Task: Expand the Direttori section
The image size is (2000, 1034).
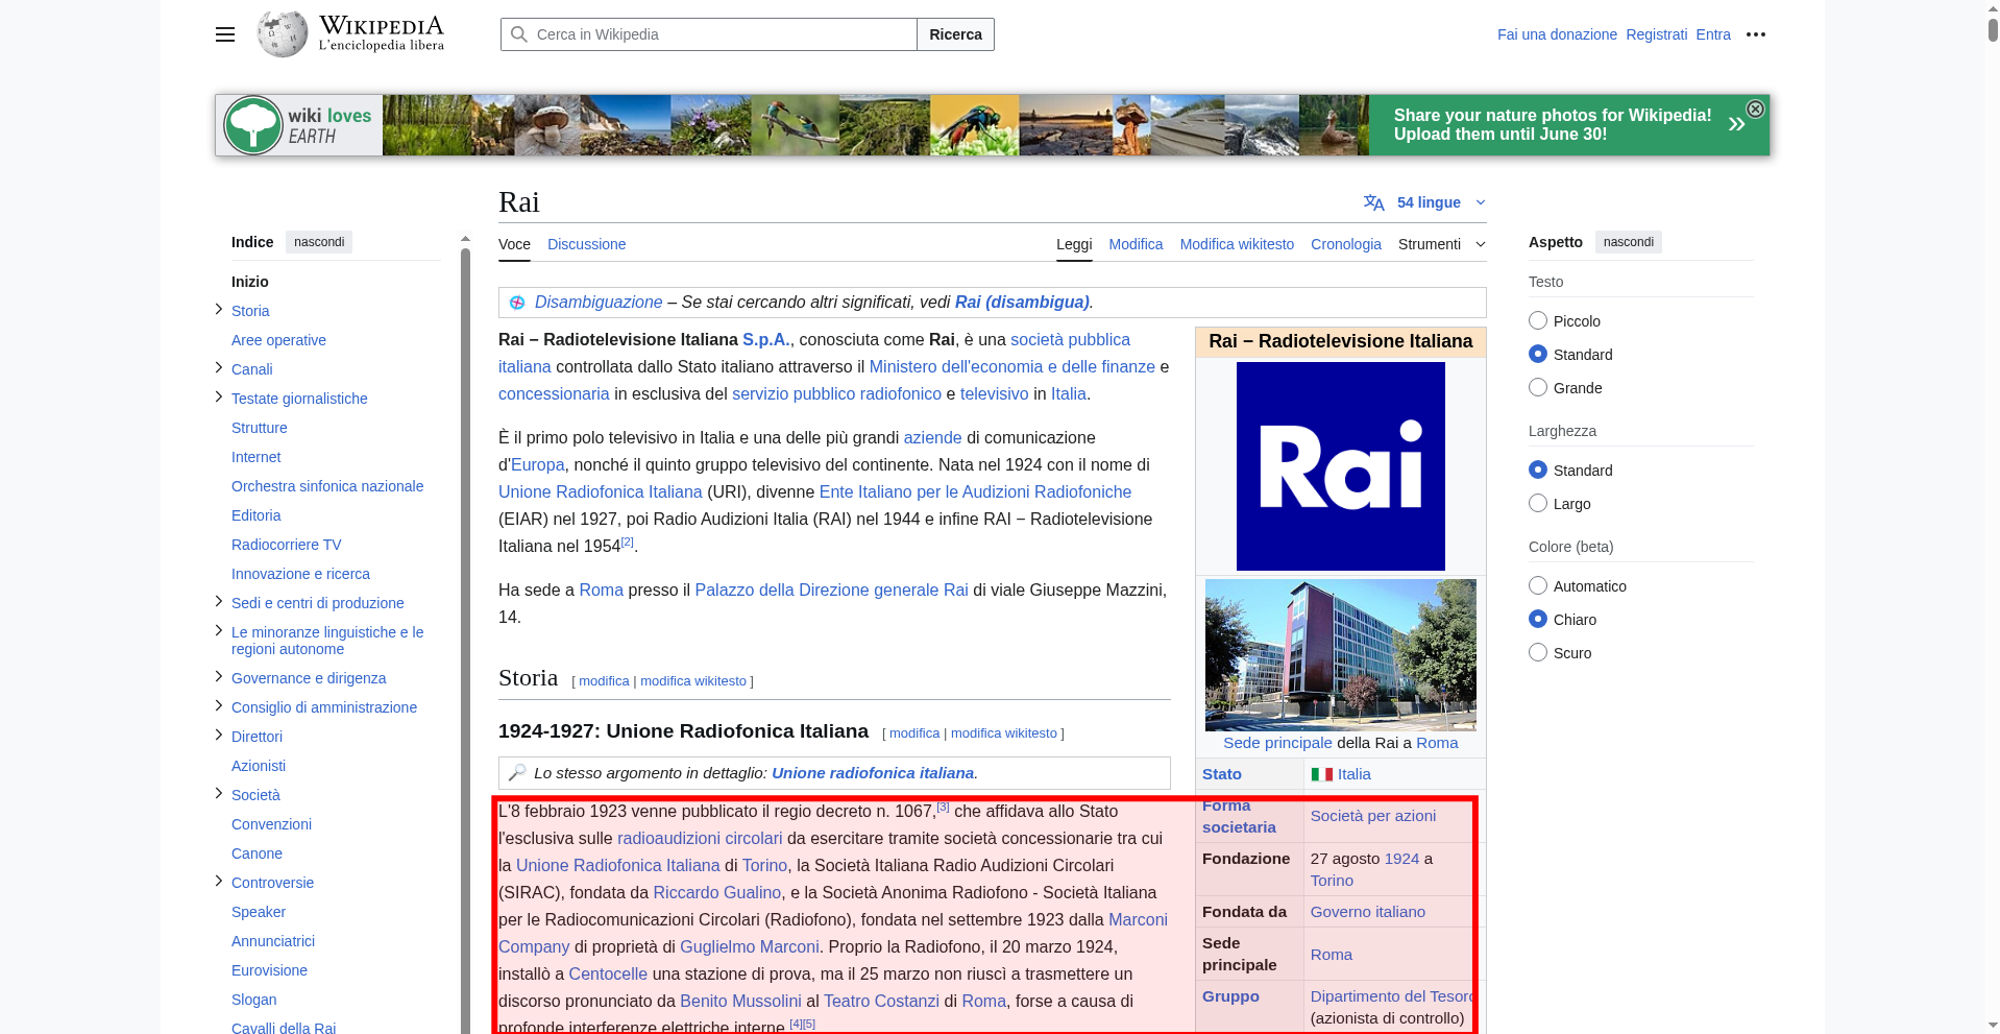Action: pos(219,735)
